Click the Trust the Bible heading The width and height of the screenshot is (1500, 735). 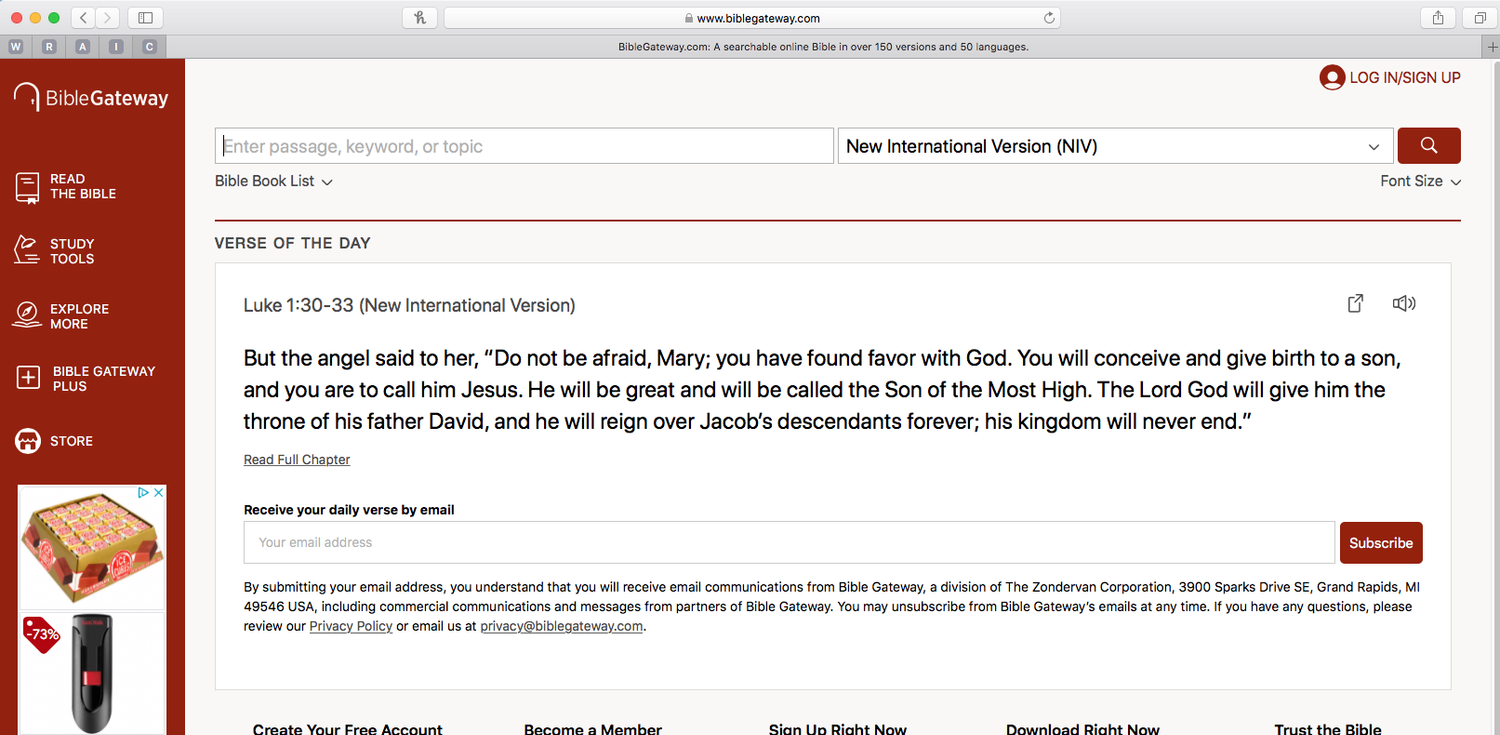1328,728
